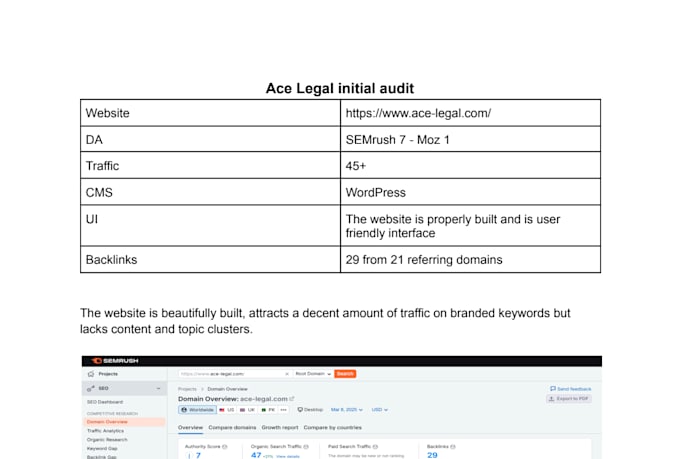
Task: Clear the domain search field with X
Action: tap(287, 374)
